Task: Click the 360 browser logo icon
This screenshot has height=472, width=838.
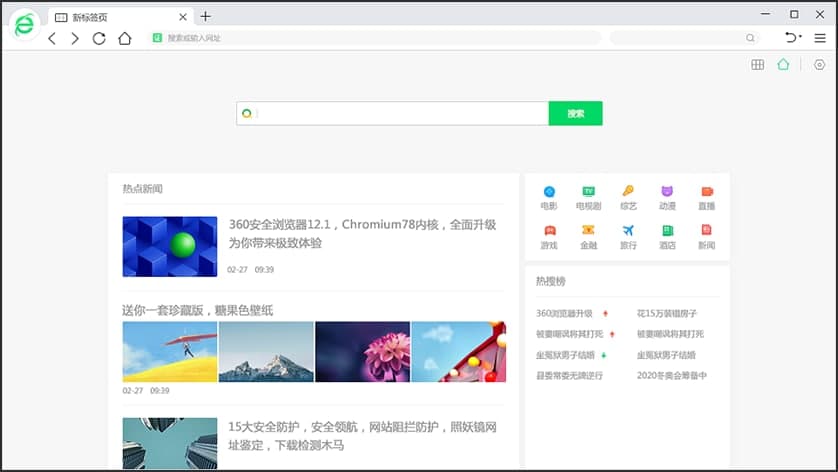Action: tap(24, 25)
